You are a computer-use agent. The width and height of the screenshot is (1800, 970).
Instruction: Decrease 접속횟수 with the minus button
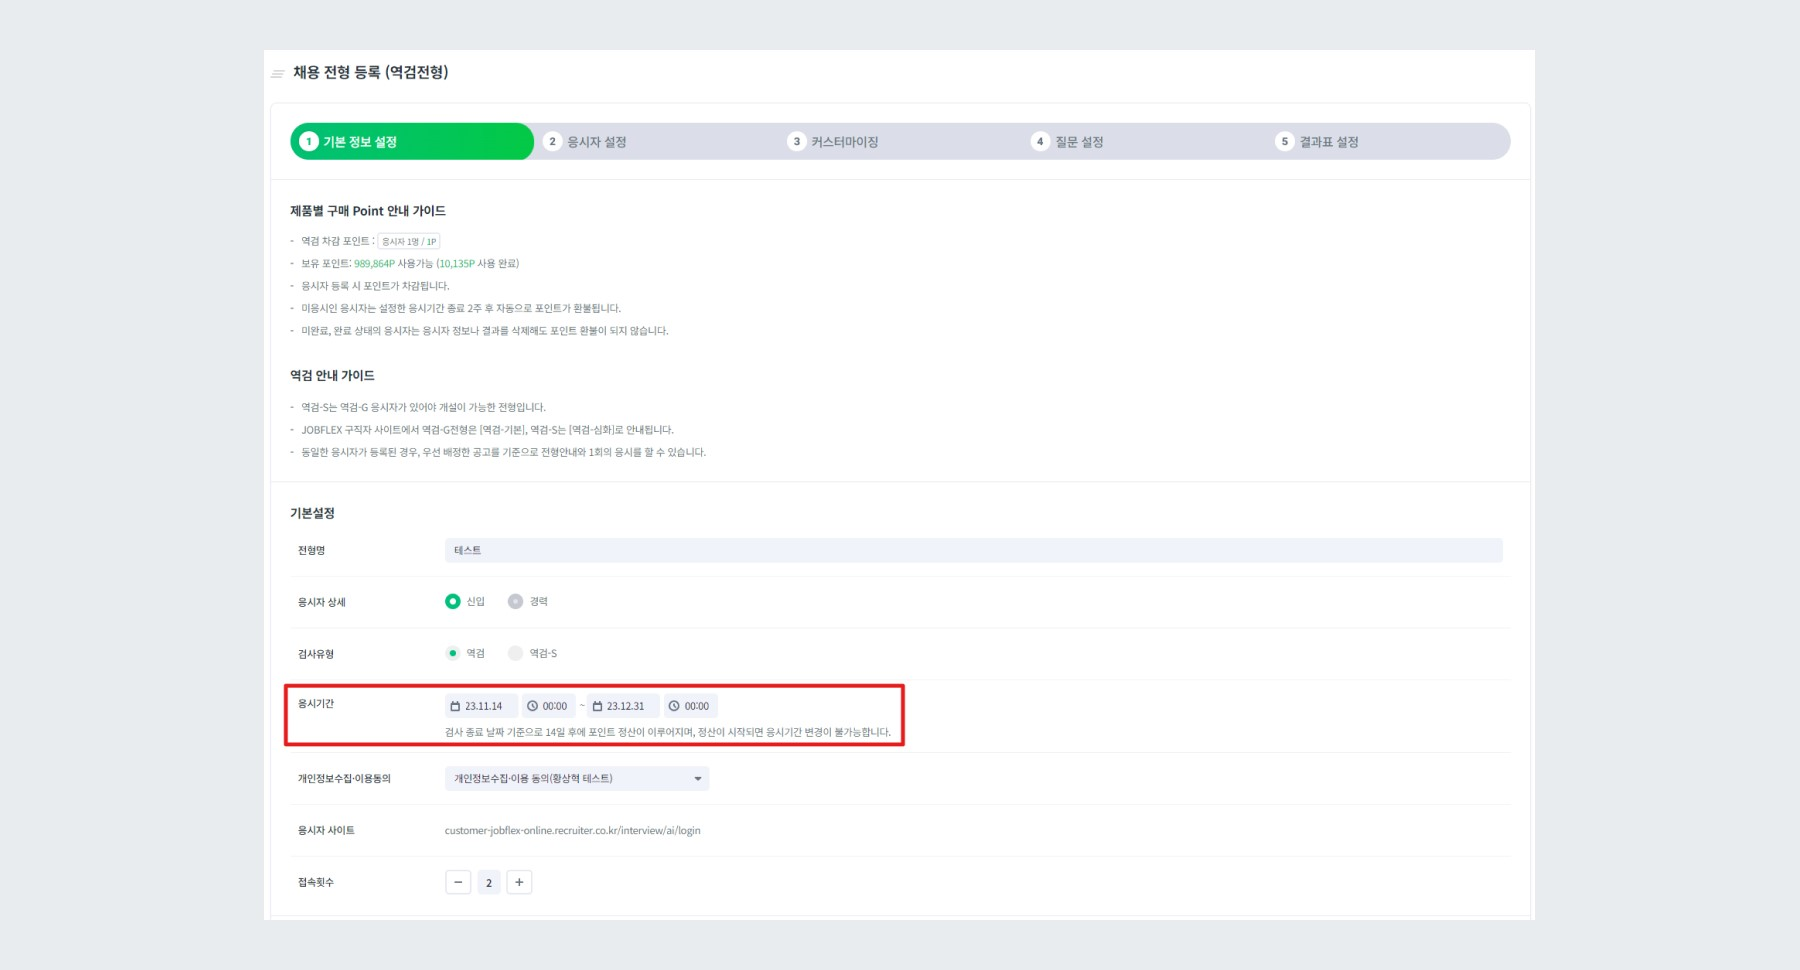[458, 882]
